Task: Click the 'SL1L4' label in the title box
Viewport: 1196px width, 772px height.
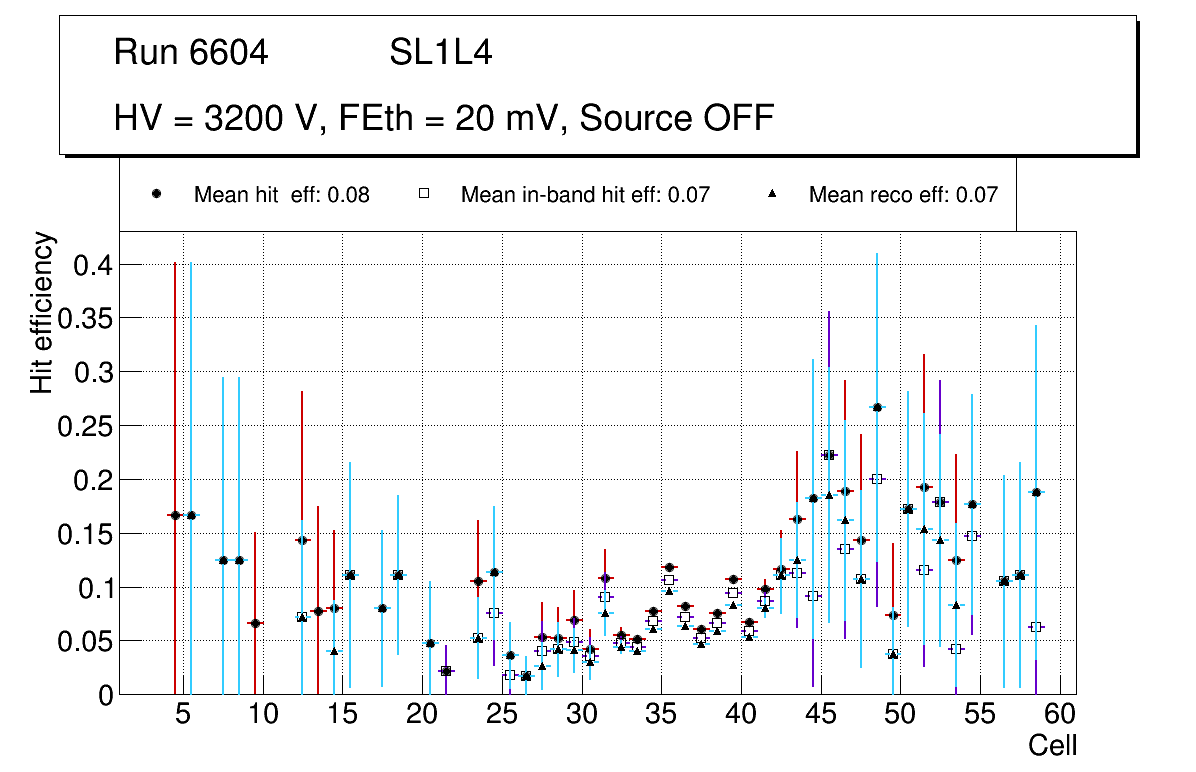Action: click(x=440, y=53)
